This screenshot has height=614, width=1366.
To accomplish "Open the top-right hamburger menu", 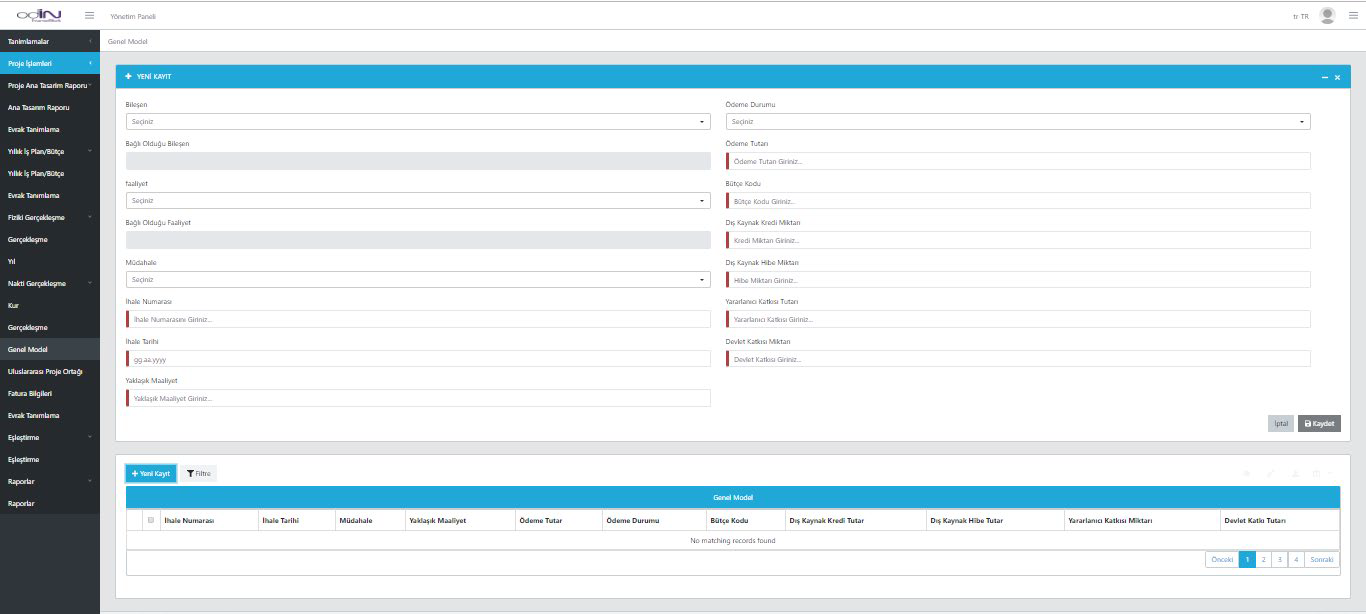I will [1353, 16].
